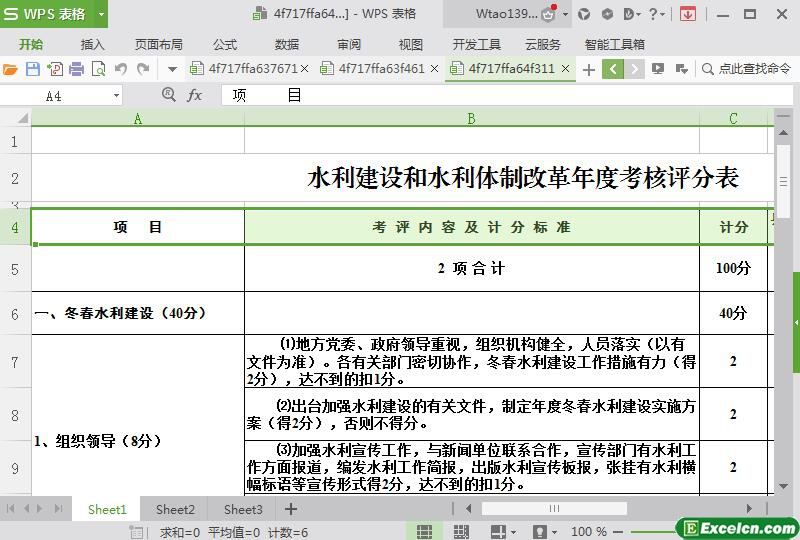
Task: Switch to normal view in status bar
Action: [x=424, y=531]
